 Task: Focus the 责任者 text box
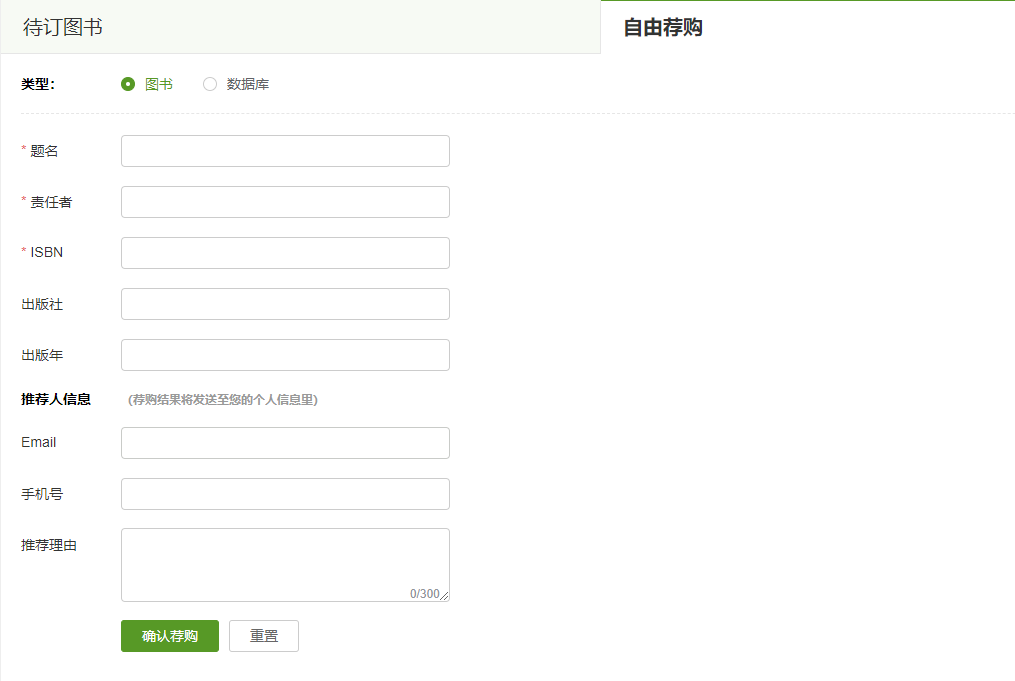(285, 202)
